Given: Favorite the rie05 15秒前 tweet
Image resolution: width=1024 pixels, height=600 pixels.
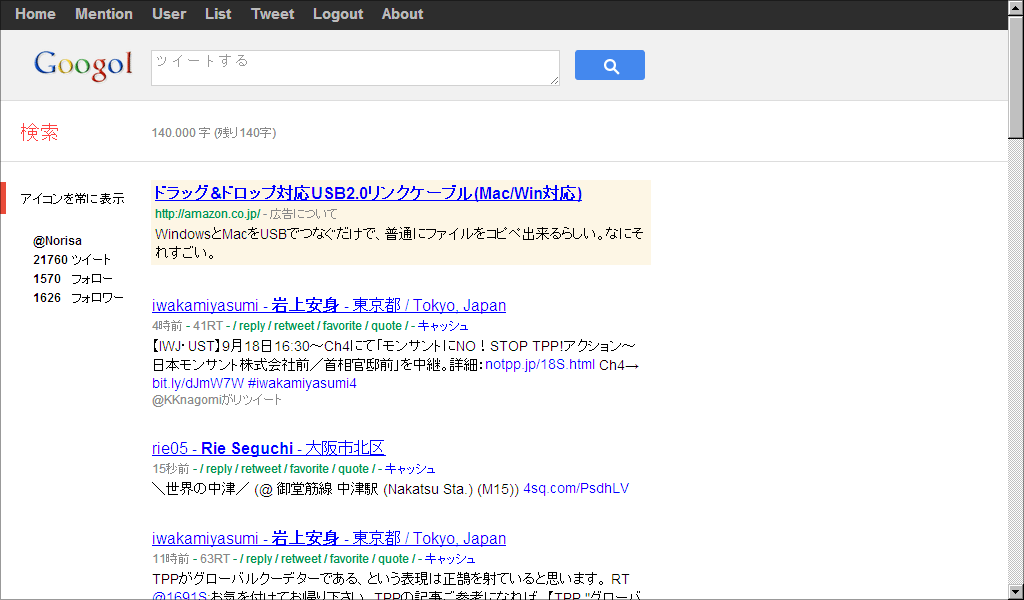Looking at the screenshot, I should 309,469.
